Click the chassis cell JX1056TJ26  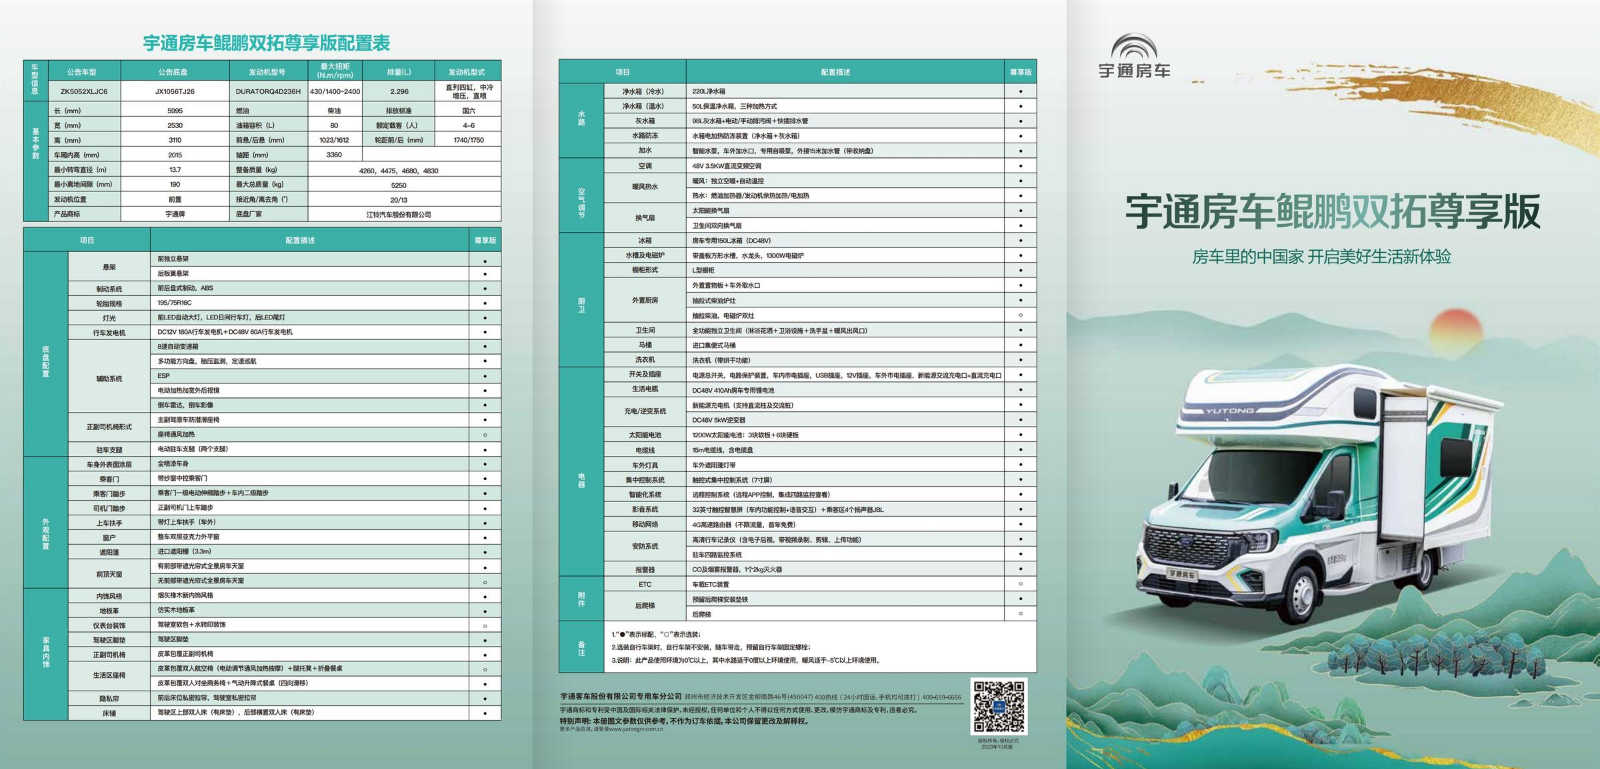point(175,91)
